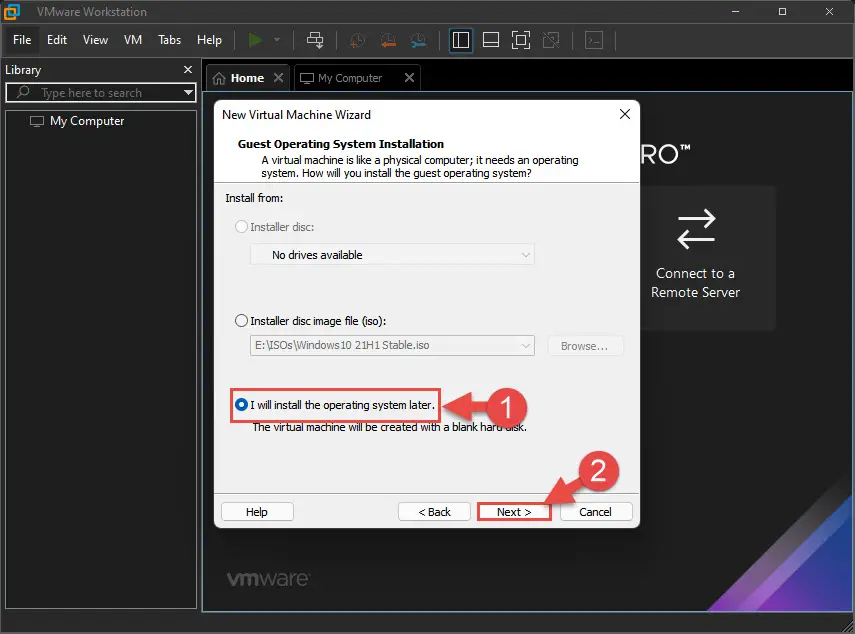Screen dimensions: 855x634
Task: Proceed with the Next > button
Action: [x=514, y=512]
